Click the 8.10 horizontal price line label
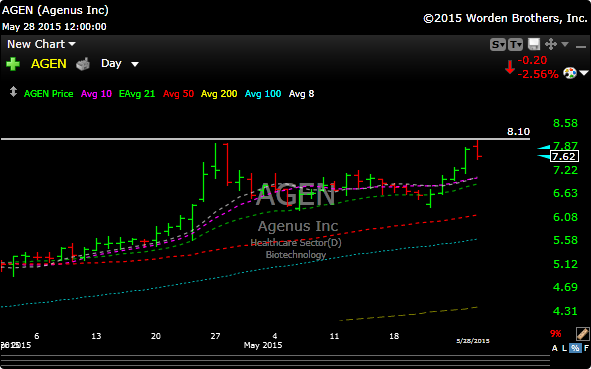The width and height of the screenshot is (591, 369). [518, 132]
